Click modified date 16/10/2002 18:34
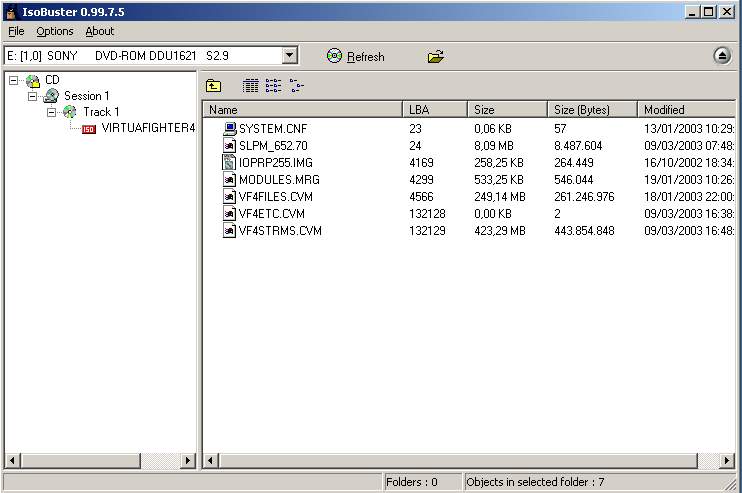The height and width of the screenshot is (493, 742). pyautogui.click(x=689, y=163)
